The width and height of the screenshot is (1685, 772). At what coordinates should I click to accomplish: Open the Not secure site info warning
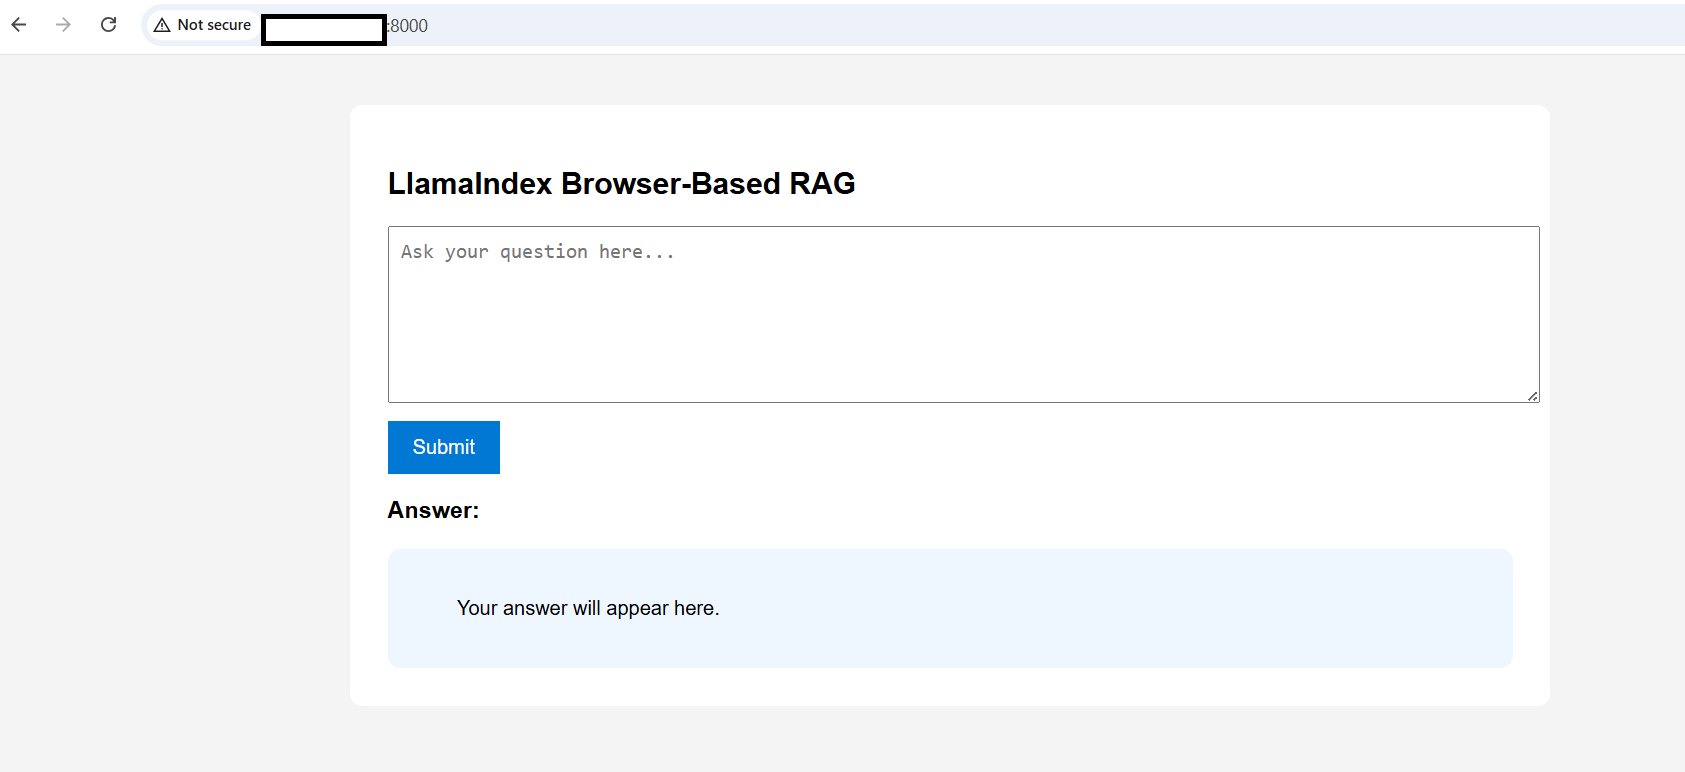tap(203, 25)
